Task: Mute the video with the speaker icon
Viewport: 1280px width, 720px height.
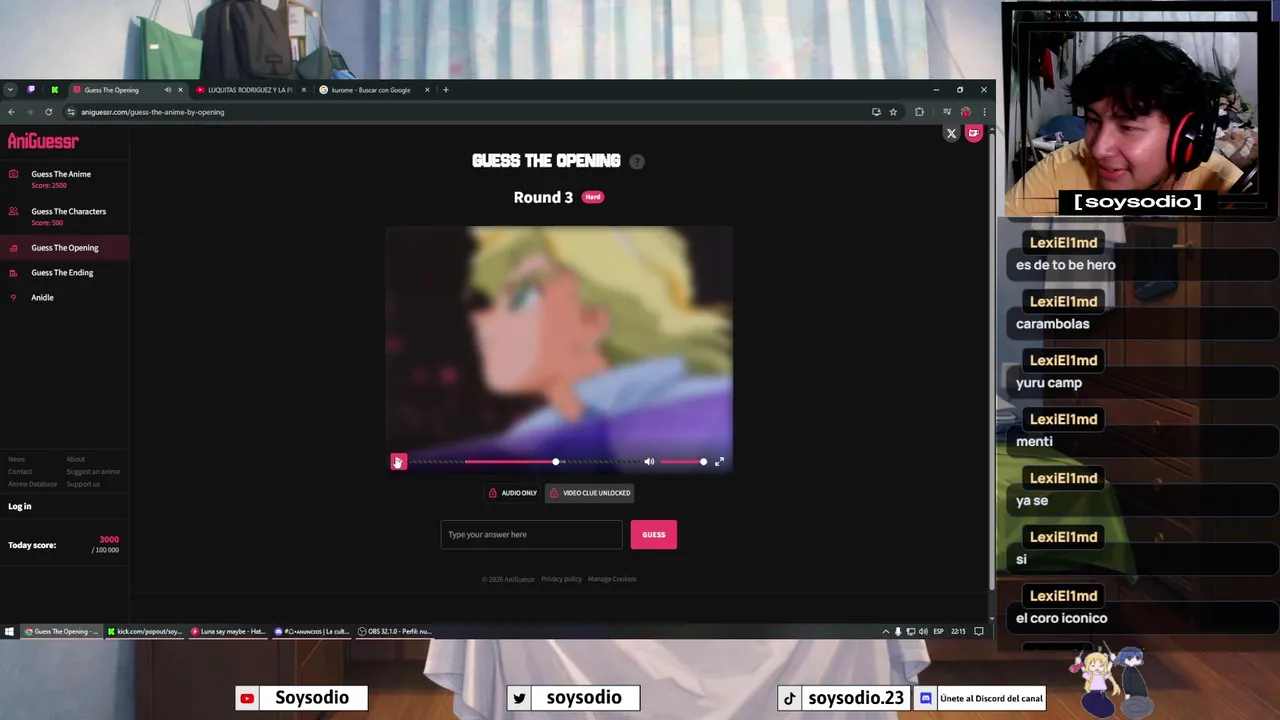Action: [x=649, y=462]
